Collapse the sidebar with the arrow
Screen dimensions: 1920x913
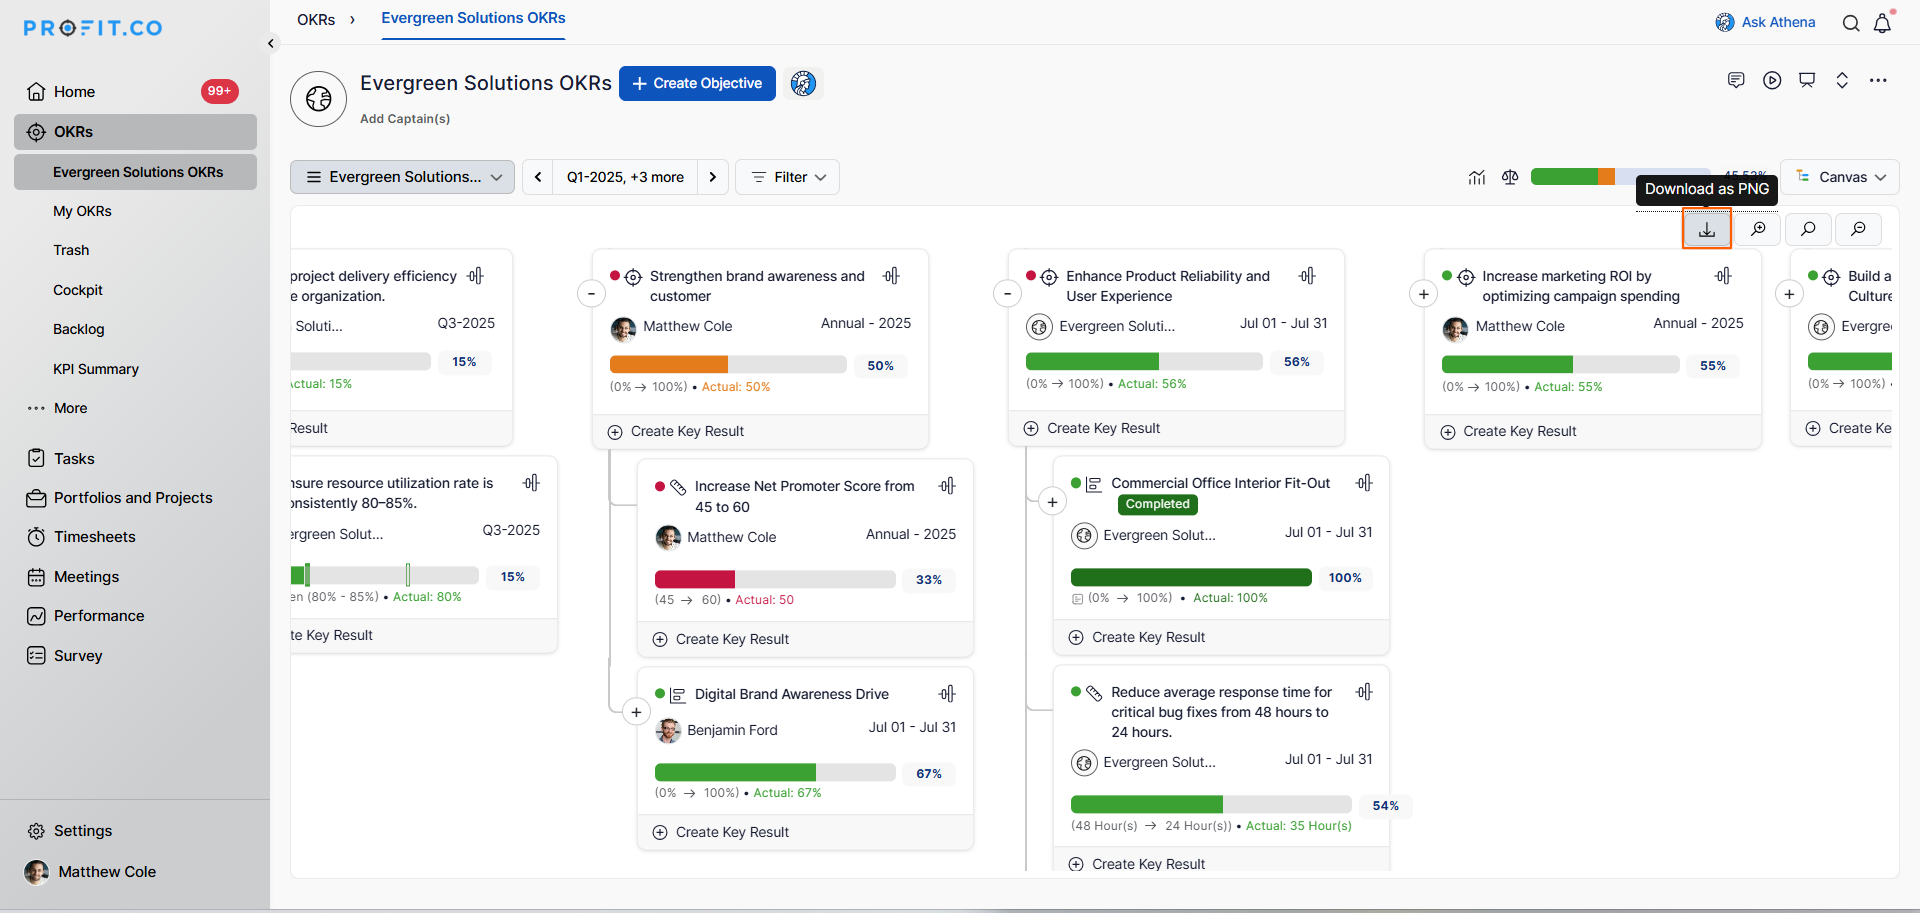click(271, 43)
